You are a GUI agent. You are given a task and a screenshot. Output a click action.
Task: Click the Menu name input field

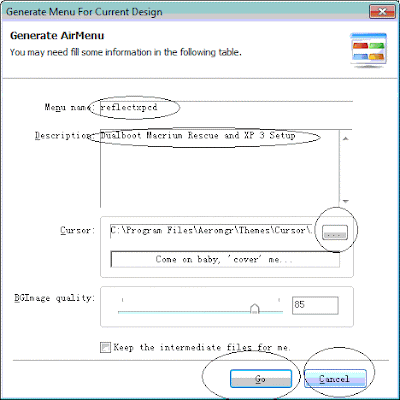tap(226, 107)
